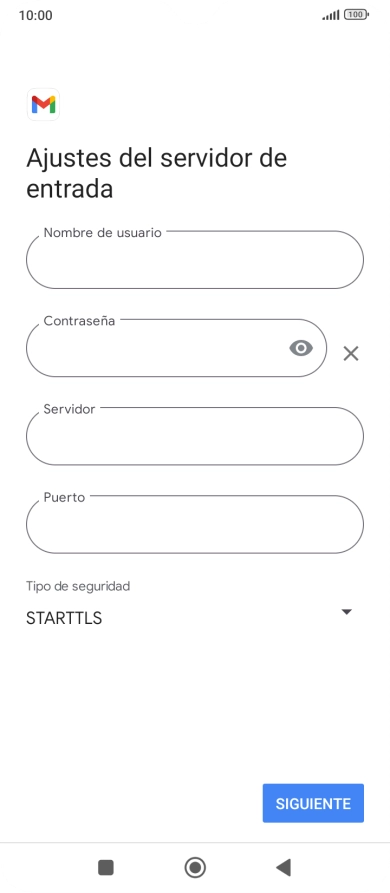Continue with the SIGUIENTE button
This screenshot has width=390, height=893.
[x=313, y=803]
